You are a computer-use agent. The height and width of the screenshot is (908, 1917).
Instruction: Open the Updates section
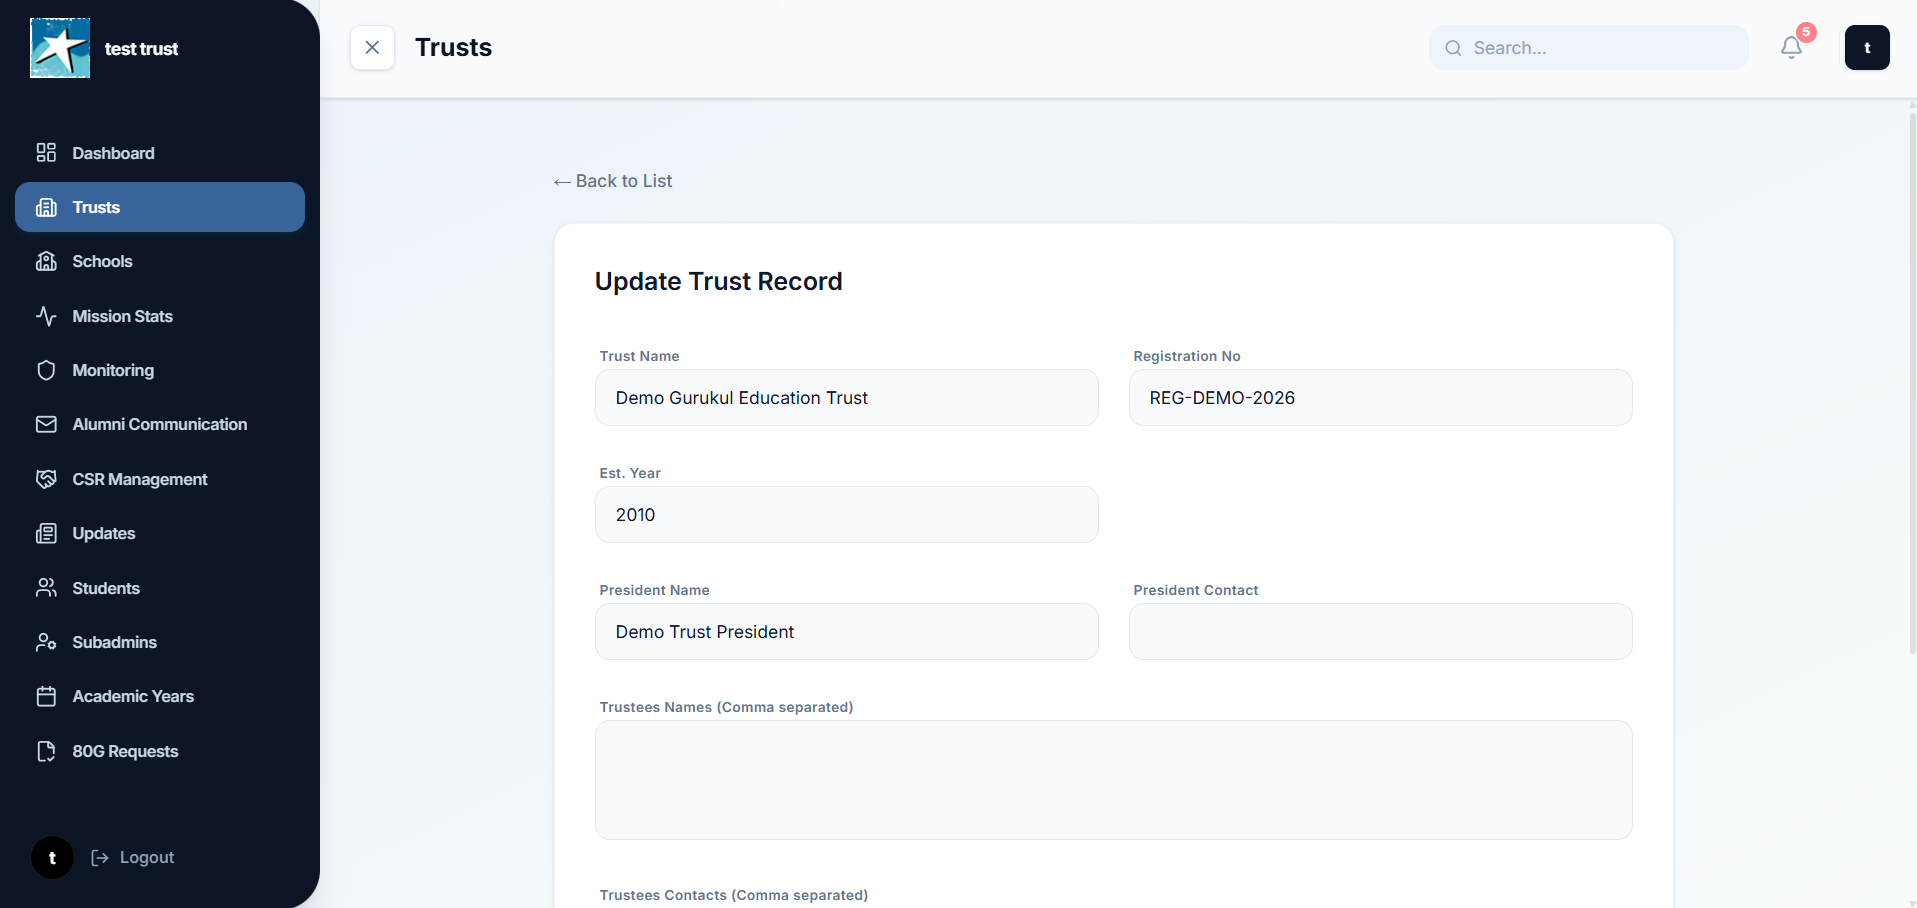coord(160,533)
